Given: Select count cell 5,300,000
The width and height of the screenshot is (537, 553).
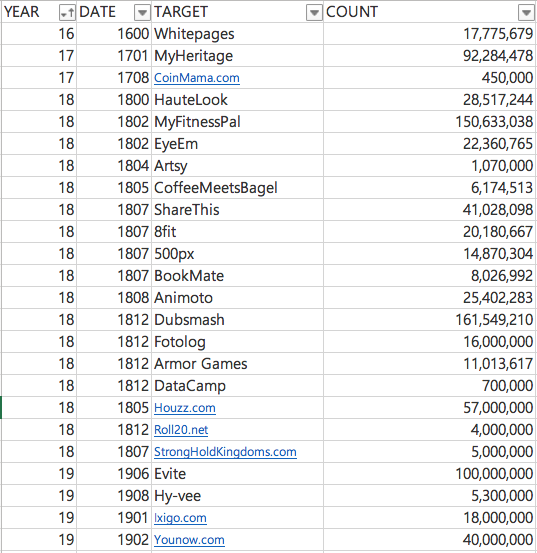Looking at the screenshot, I should (430, 496).
